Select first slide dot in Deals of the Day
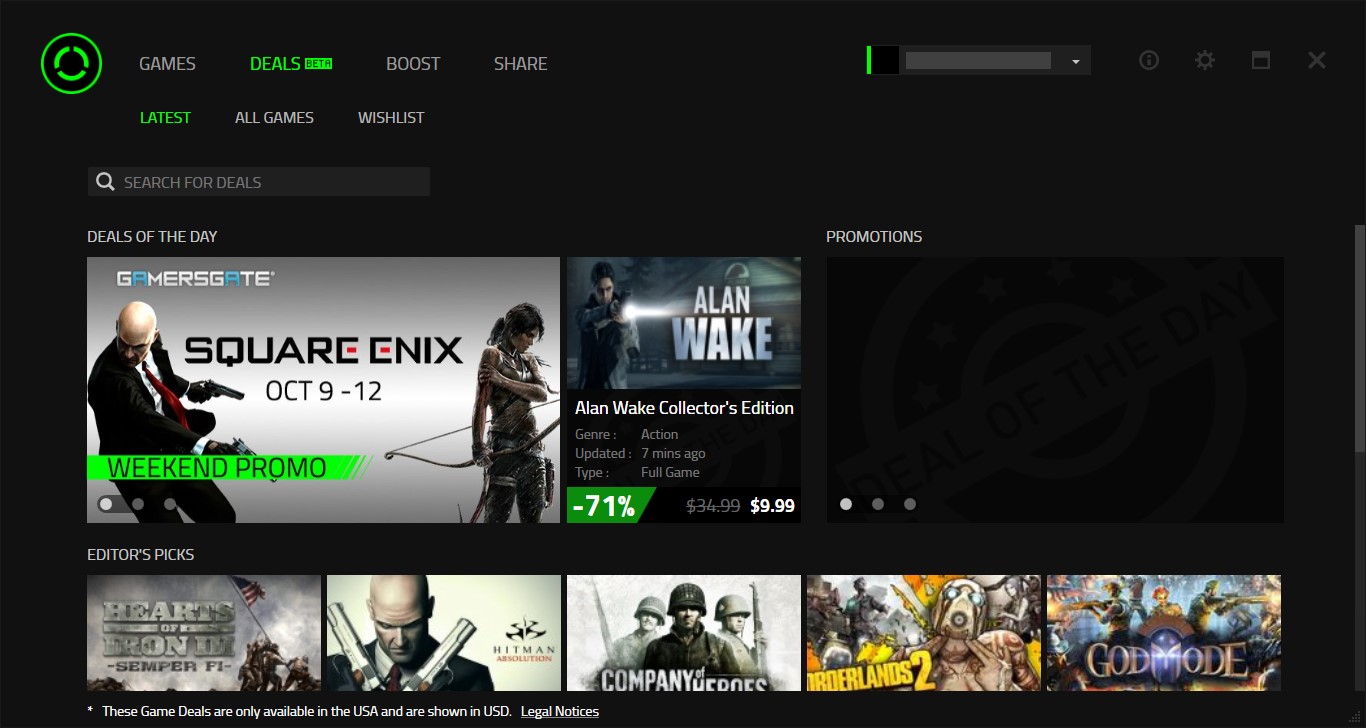The height and width of the screenshot is (728, 1366). (106, 504)
